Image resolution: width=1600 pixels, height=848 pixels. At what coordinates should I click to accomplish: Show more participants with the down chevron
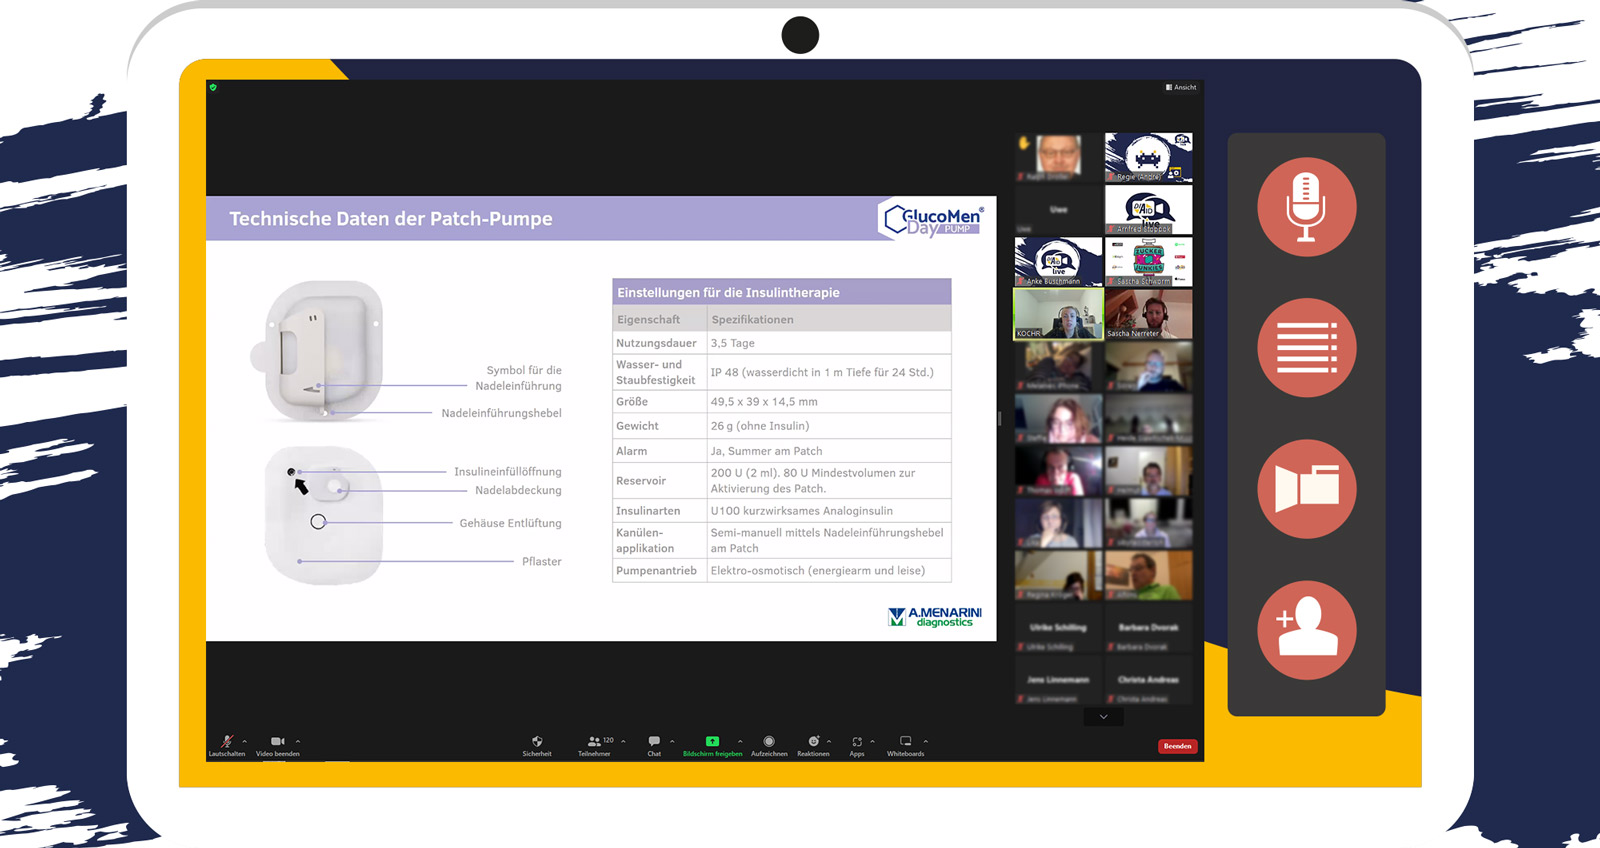point(1103,717)
